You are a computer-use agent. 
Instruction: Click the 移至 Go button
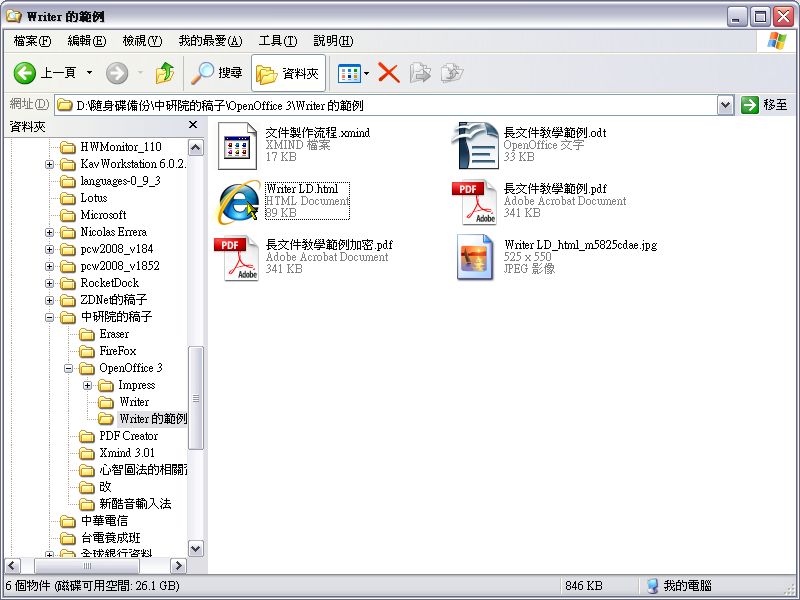pos(764,105)
